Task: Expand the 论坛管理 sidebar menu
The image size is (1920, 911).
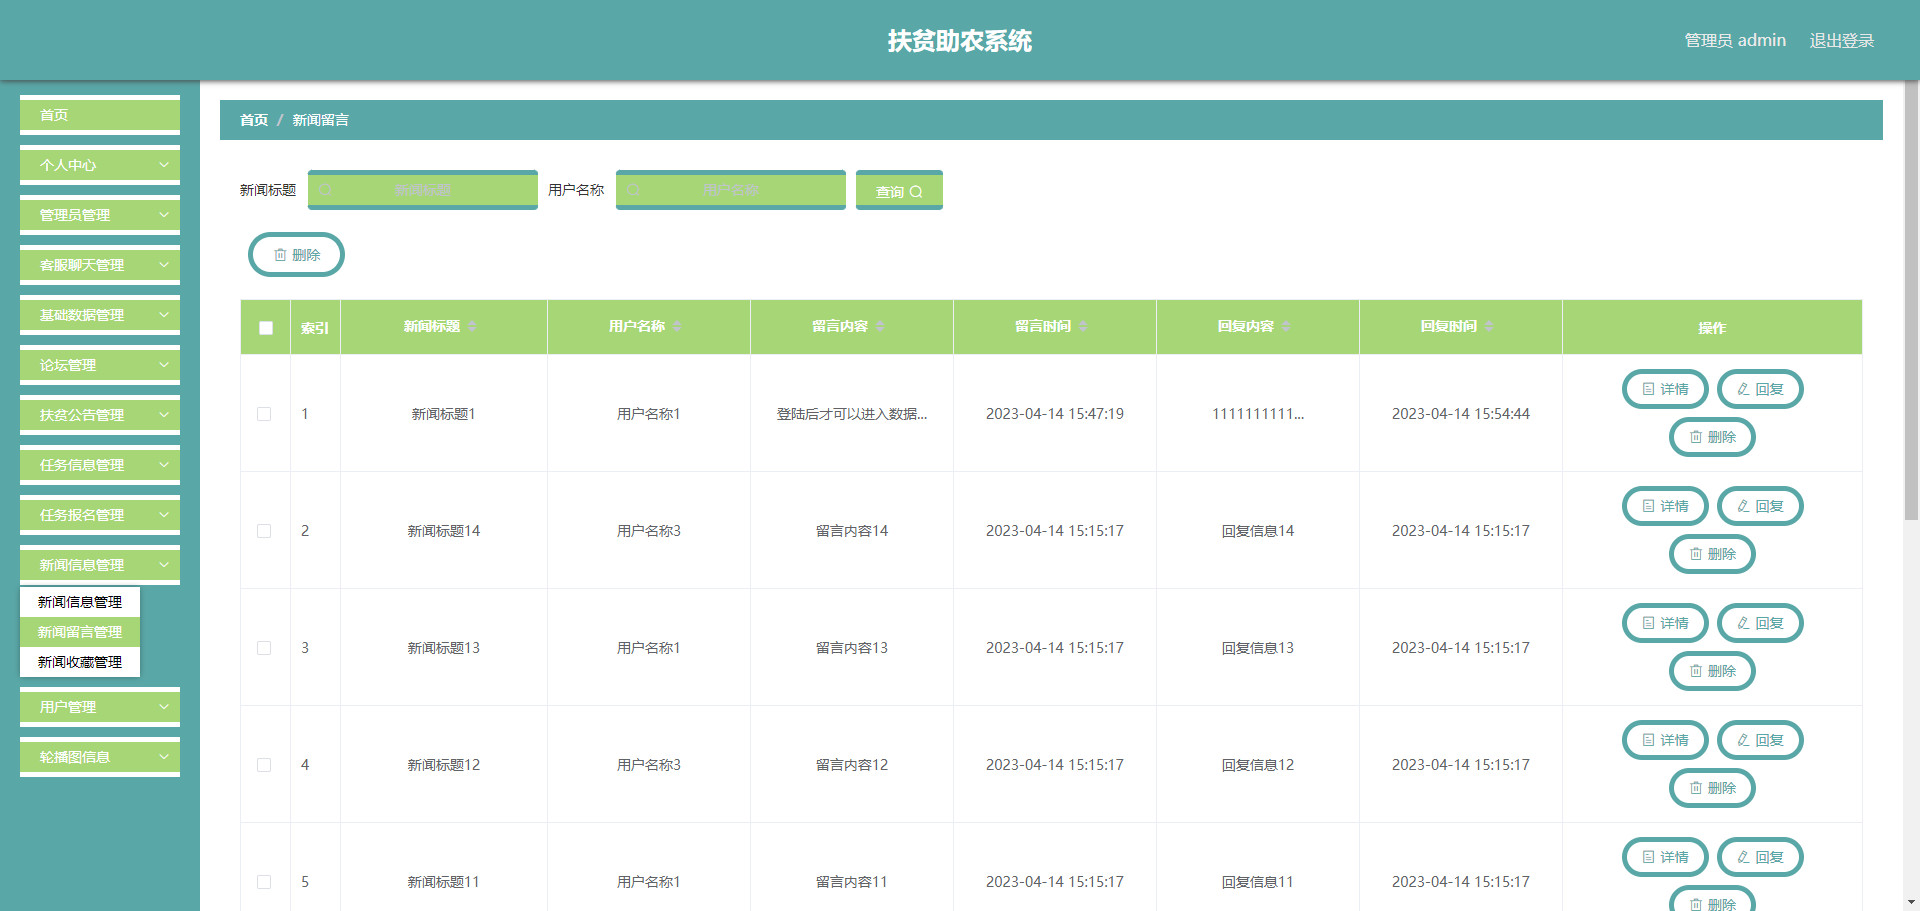Action: coord(100,365)
